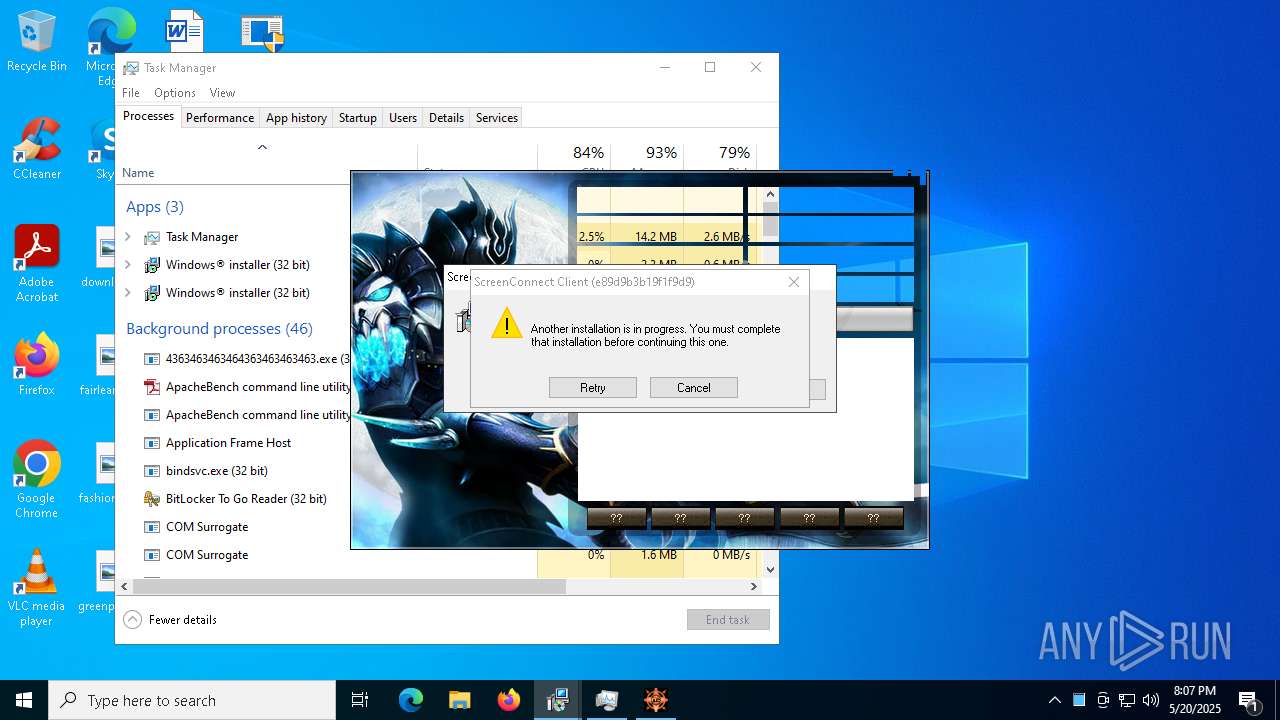Open the Adobe Acrobat desktop shortcut
The image size is (1280, 720).
click(x=36, y=264)
